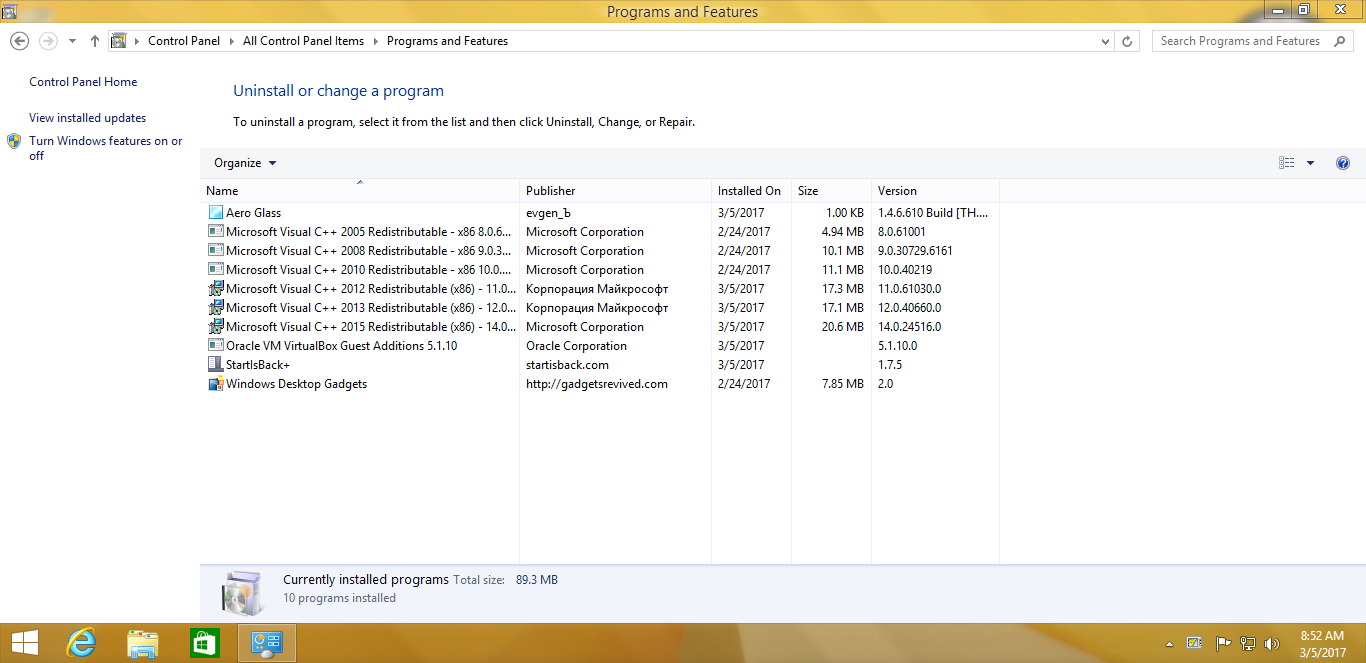The height and width of the screenshot is (663, 1366).
Task: Launch Internet Explorer from the taskbar
Action: click(80, 643)
